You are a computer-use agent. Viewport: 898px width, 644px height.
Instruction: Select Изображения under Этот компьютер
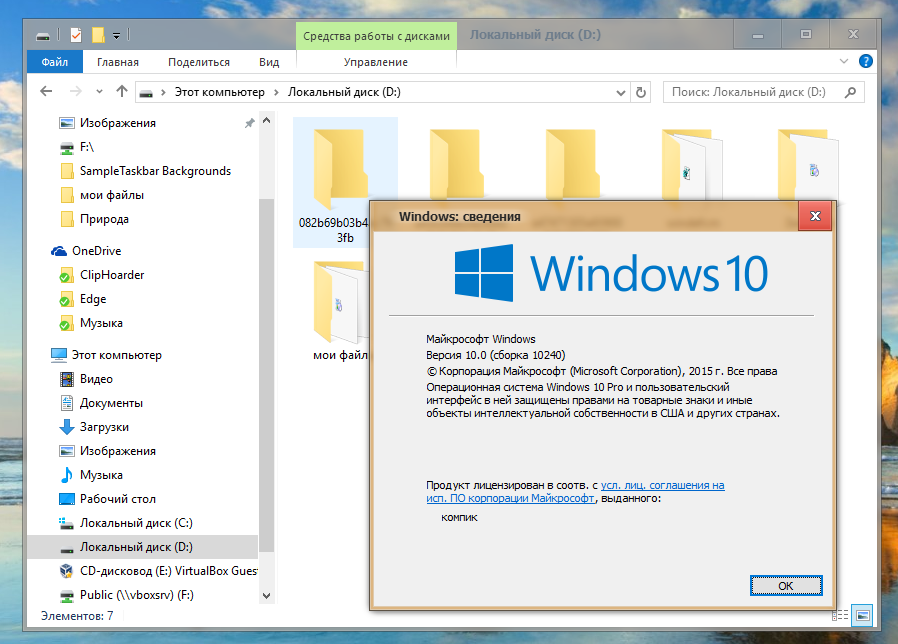117,451
